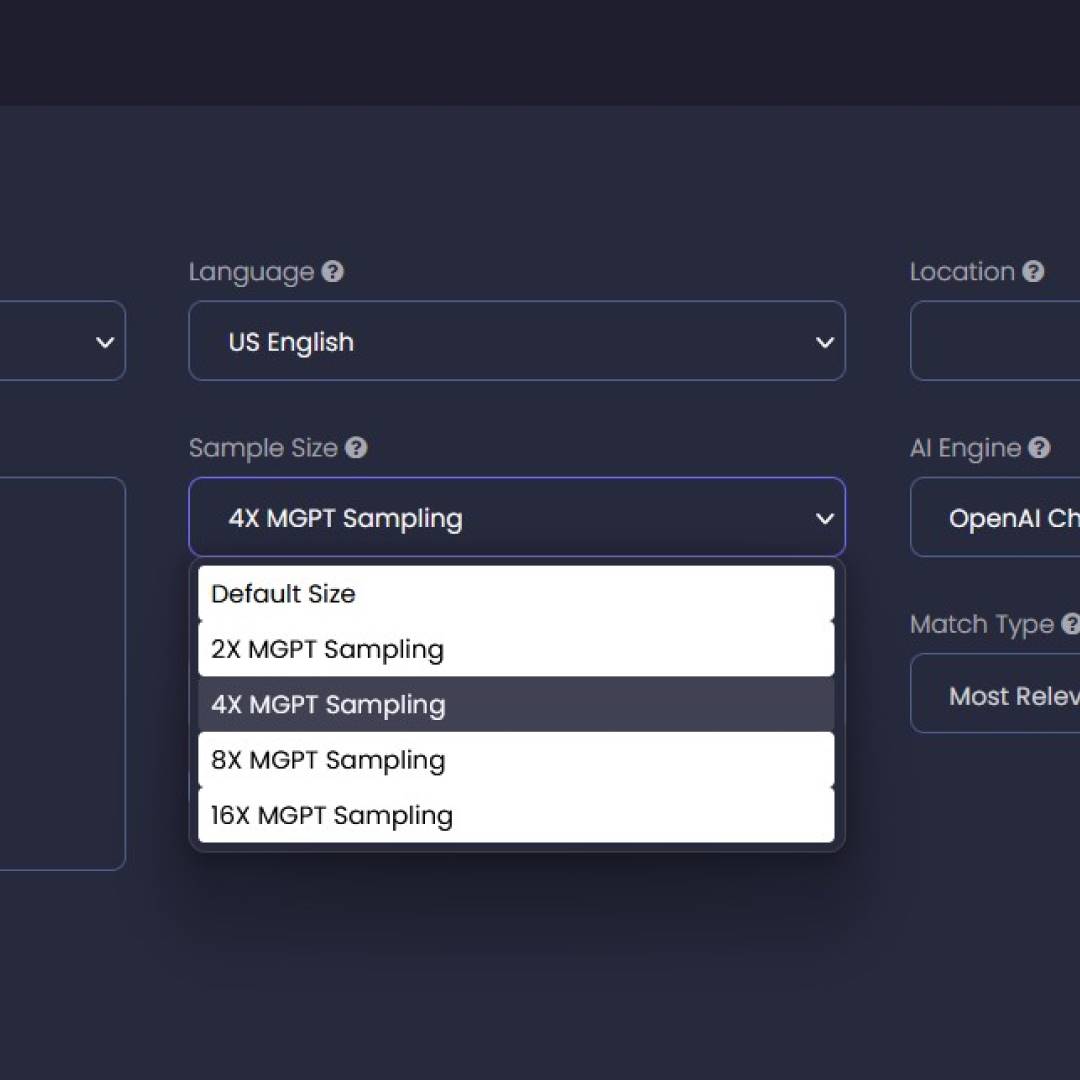Choose 2X MGPT Sampling from the list
This screenshot has width=1080, height=1080.
tap(516, 649)
